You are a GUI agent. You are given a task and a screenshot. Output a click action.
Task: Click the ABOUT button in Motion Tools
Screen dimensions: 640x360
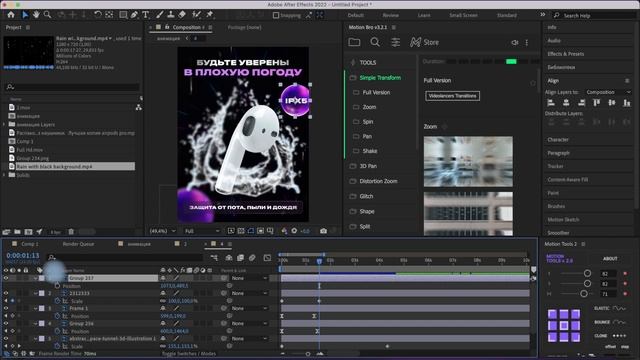[x=610, y=259]
